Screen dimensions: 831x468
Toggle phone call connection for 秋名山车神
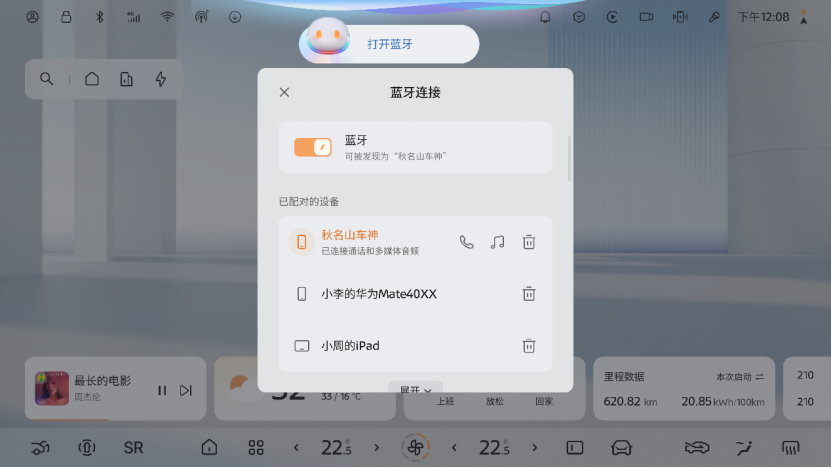466,242
